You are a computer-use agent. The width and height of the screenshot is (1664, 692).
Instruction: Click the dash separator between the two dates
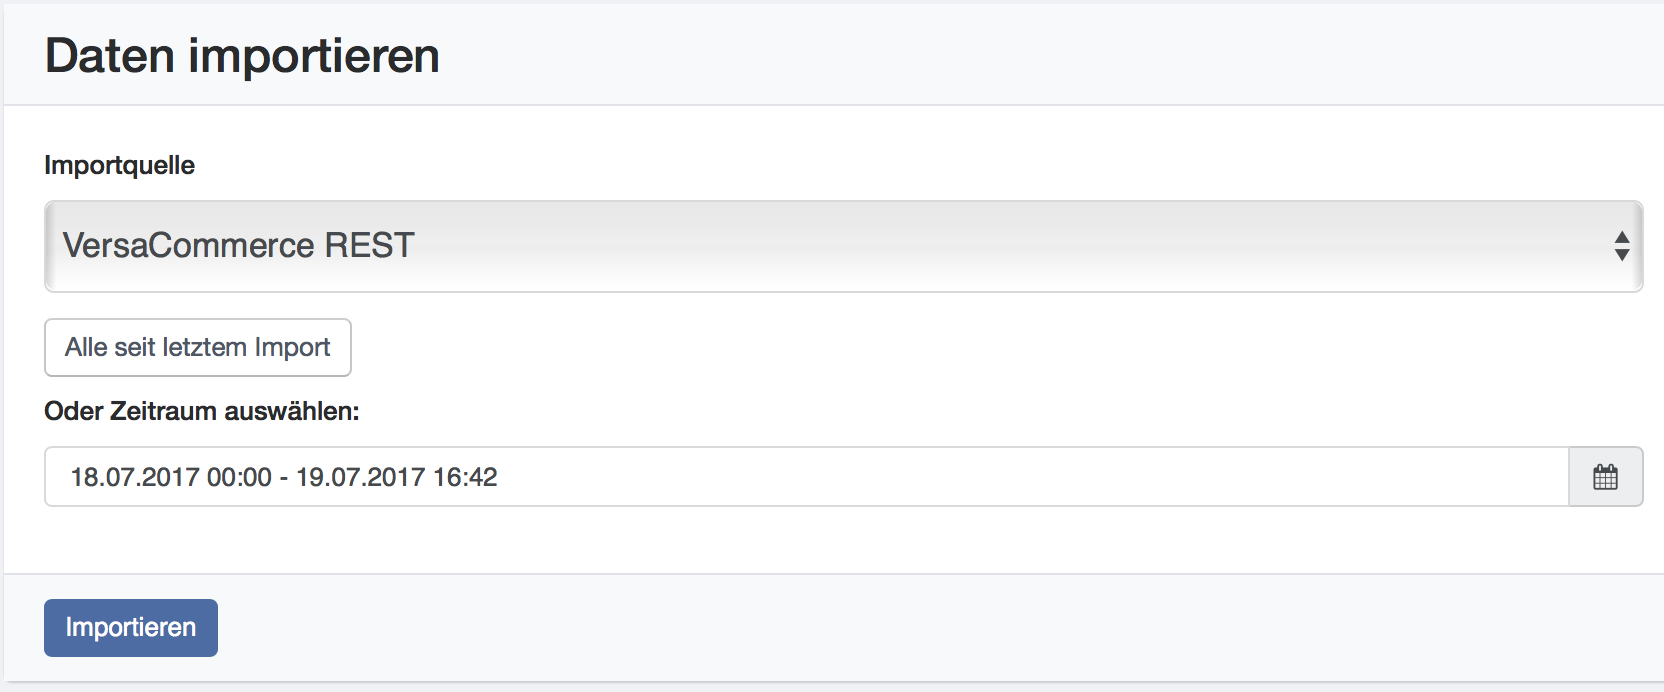(284, 478)
